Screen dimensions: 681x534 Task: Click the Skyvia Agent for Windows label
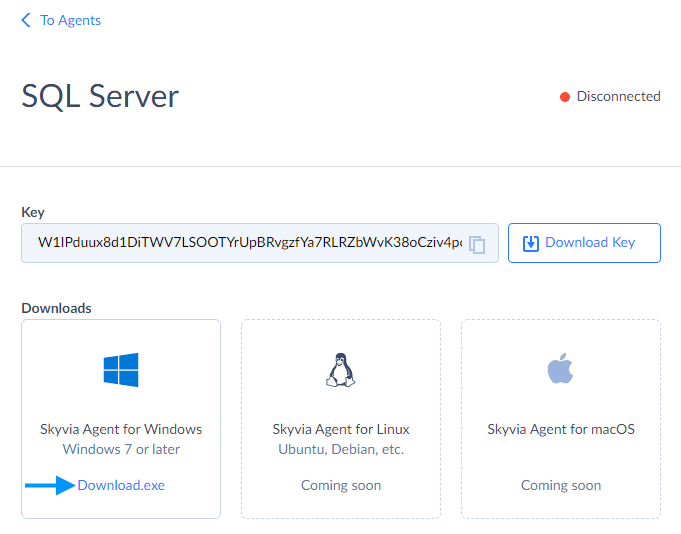121,429
